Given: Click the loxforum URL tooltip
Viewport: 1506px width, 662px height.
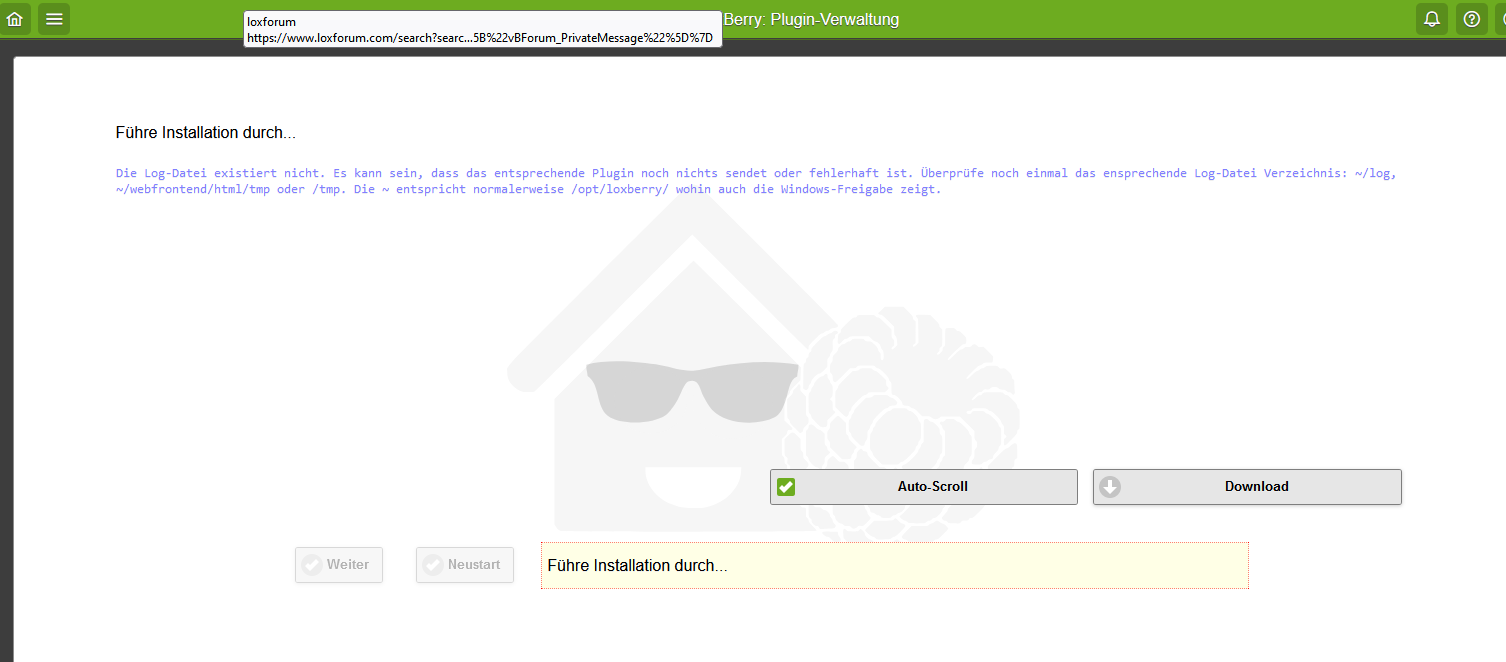Looking at the screenshot, I should click(482, 29).
